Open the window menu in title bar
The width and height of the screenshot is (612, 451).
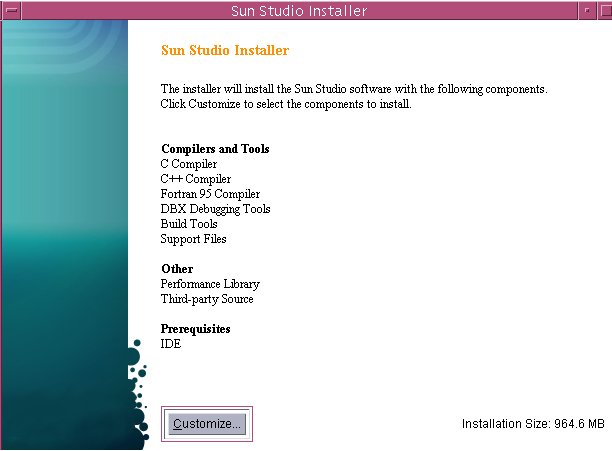(x=10, y=11)
